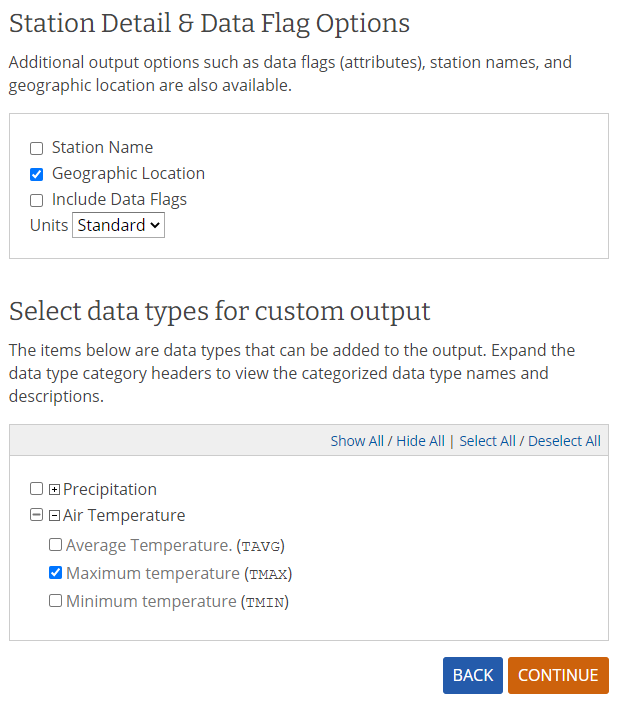Click the Deselect All link
The width and height of the screenshot is (620, 701).
(564, 441)
